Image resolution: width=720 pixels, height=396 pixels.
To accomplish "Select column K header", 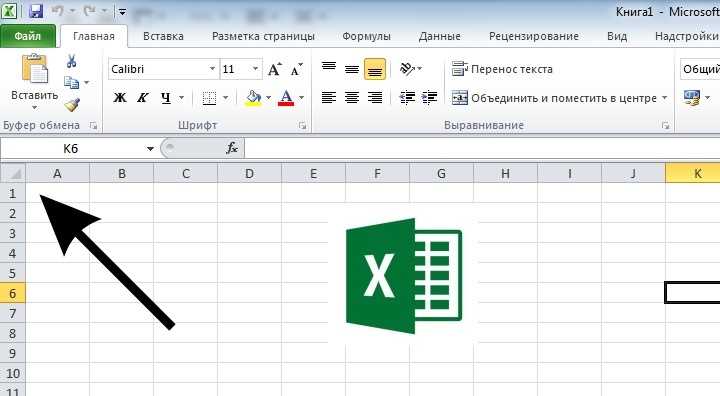I will (x=693, y=173).
